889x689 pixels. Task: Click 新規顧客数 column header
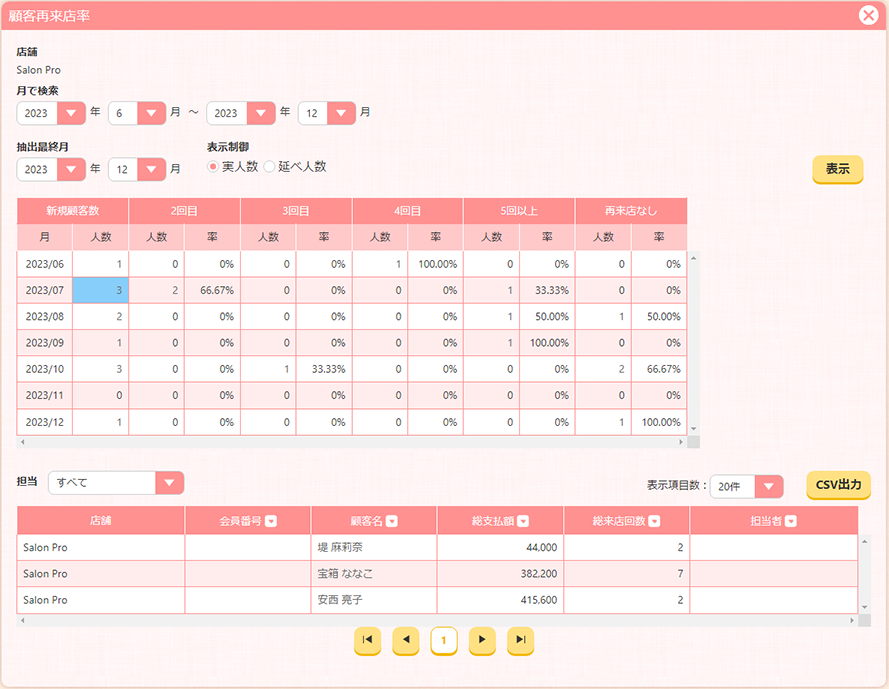[73, 211]
